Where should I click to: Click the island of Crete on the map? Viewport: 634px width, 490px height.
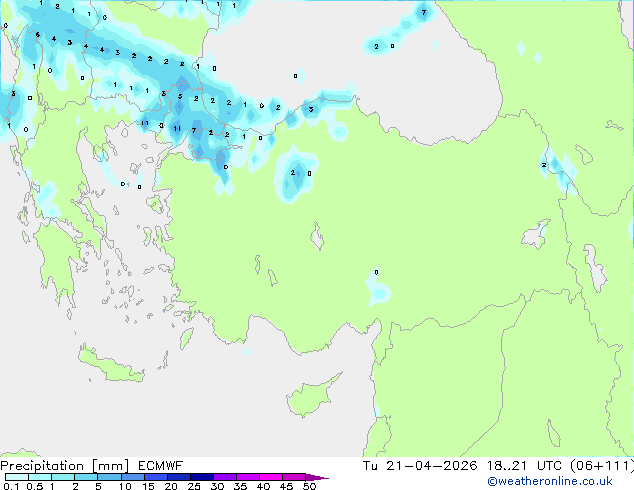click(111, 365)
